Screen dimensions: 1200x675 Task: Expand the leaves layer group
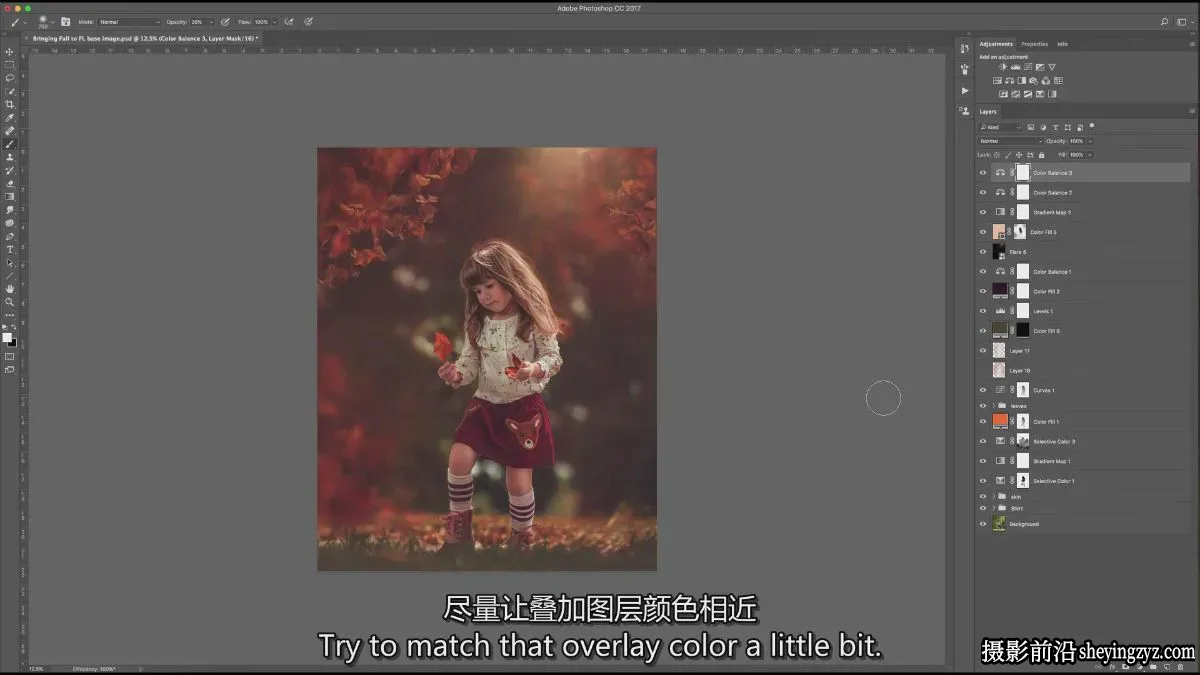click(994, 406)
